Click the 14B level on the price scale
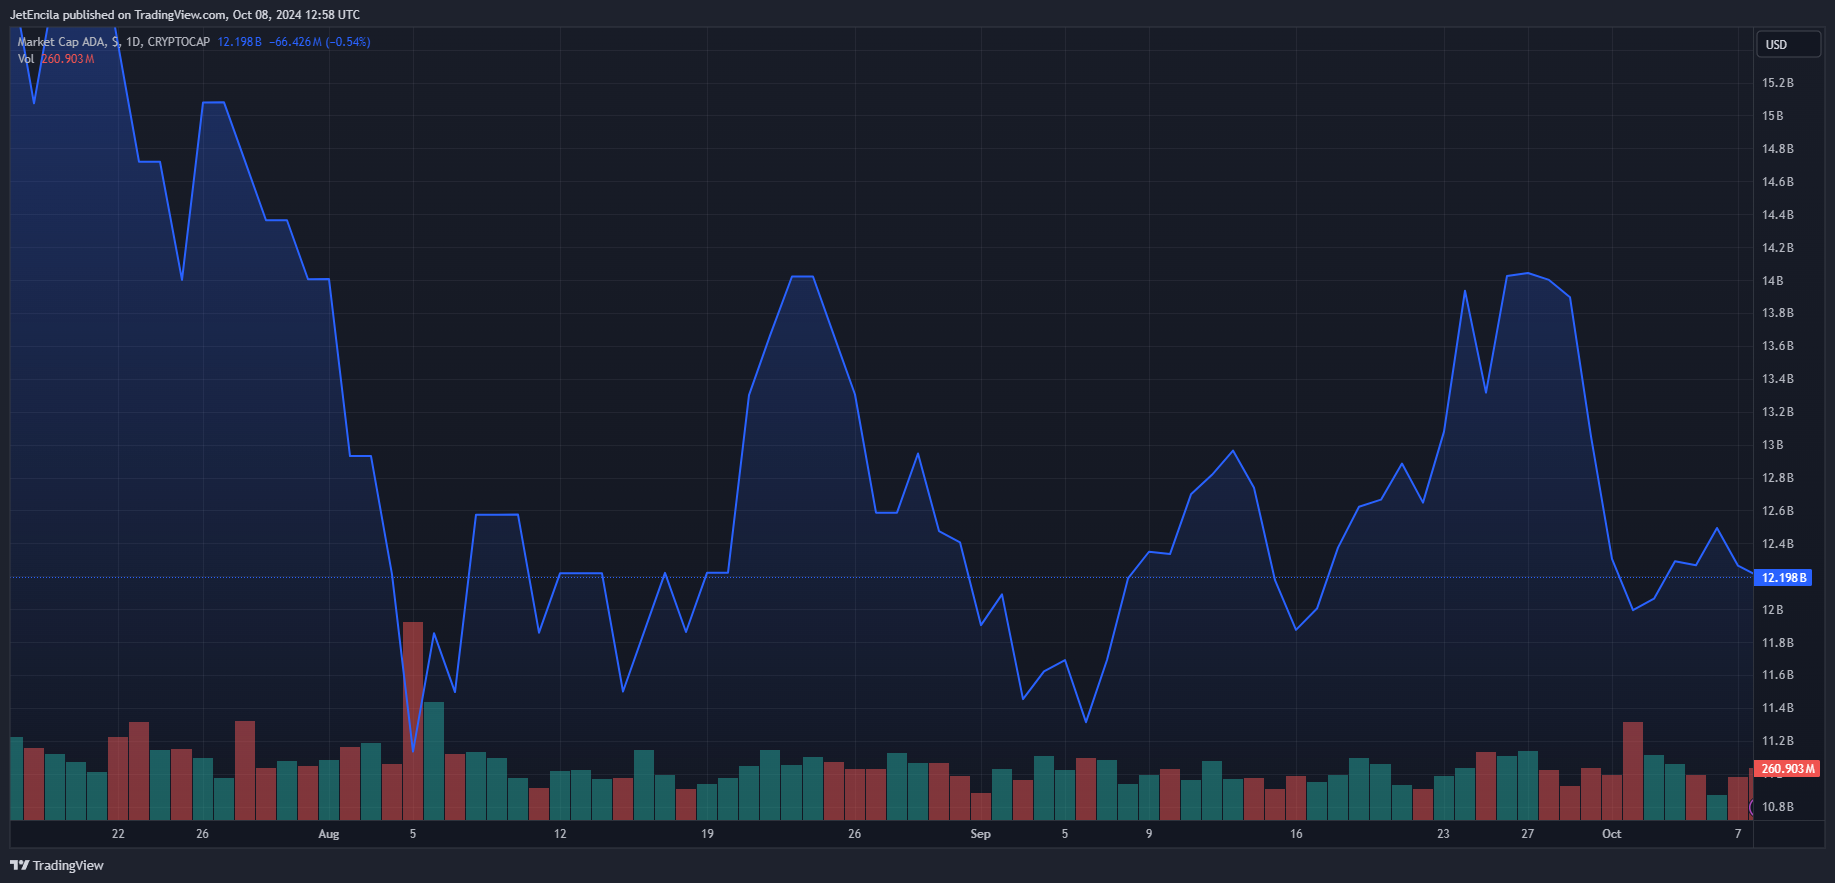1835x883 pixels. 1772,281
